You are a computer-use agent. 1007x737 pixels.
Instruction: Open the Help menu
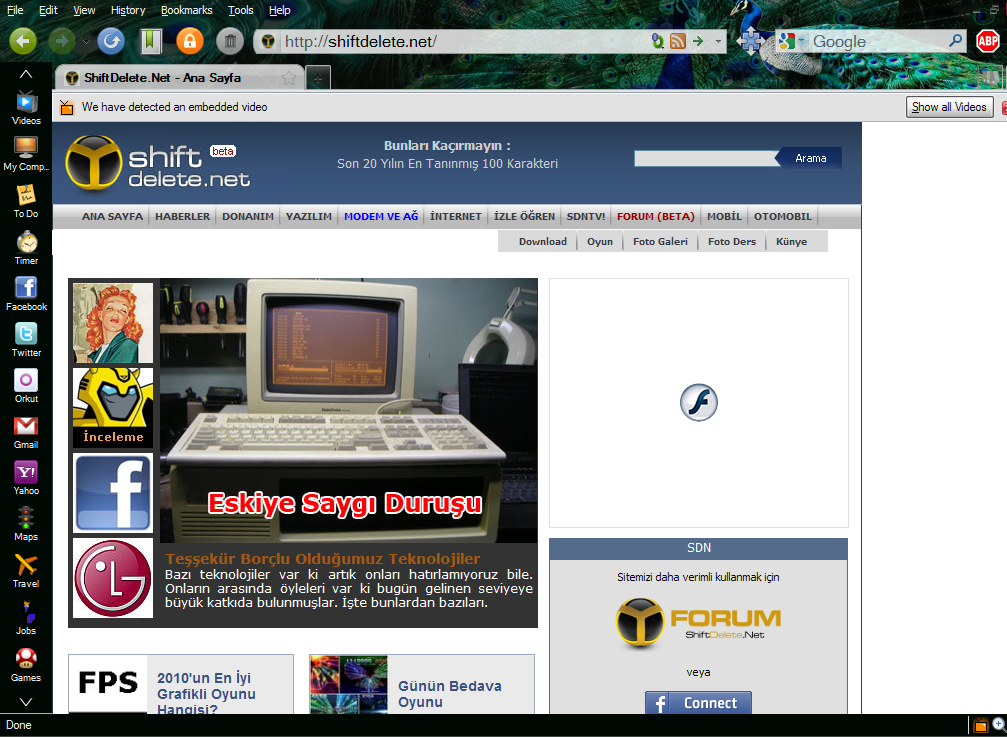pyautogui.click(x=279, y=10)
